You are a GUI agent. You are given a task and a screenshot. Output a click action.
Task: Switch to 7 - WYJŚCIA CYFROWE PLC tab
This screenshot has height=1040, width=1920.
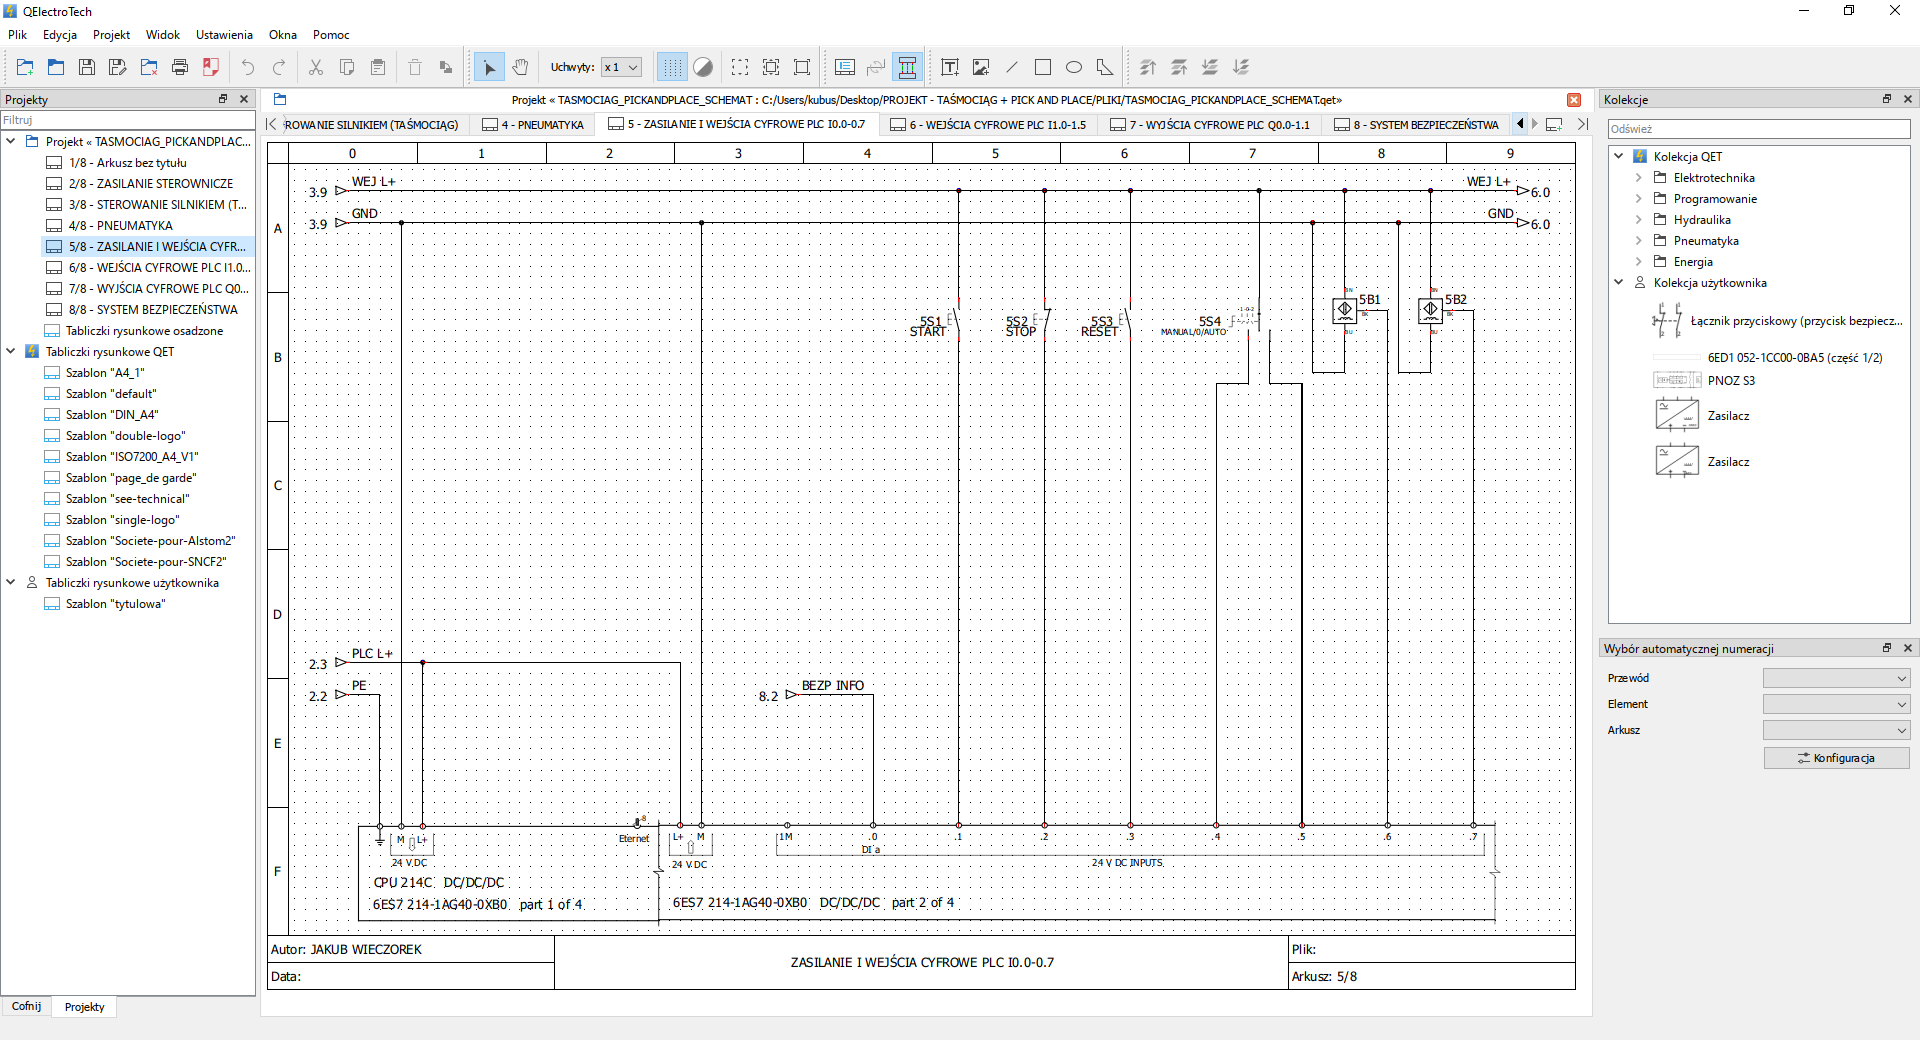click(1210, 125)
